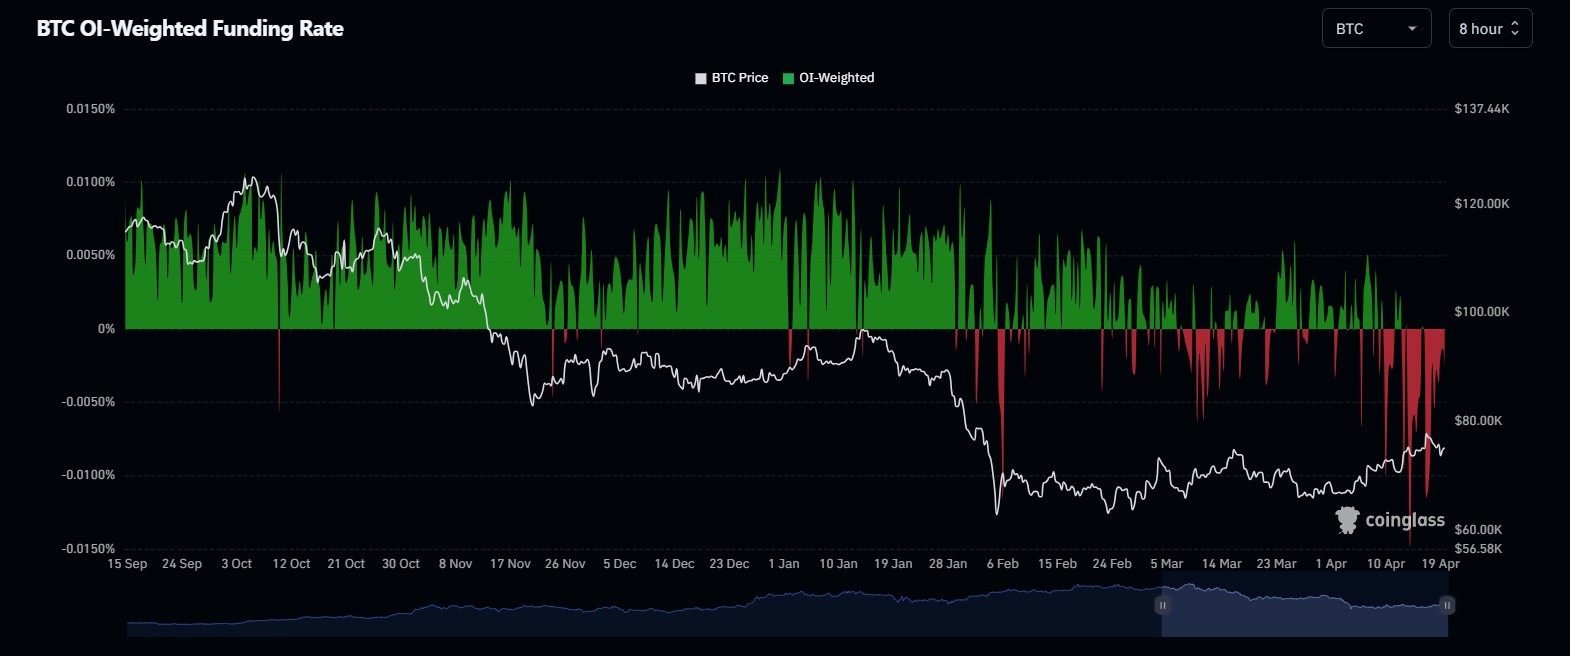Click the up-down chevrons beside 8 hour
Viewport: 1570px width, 656px height.
[x=1515, y=29]
